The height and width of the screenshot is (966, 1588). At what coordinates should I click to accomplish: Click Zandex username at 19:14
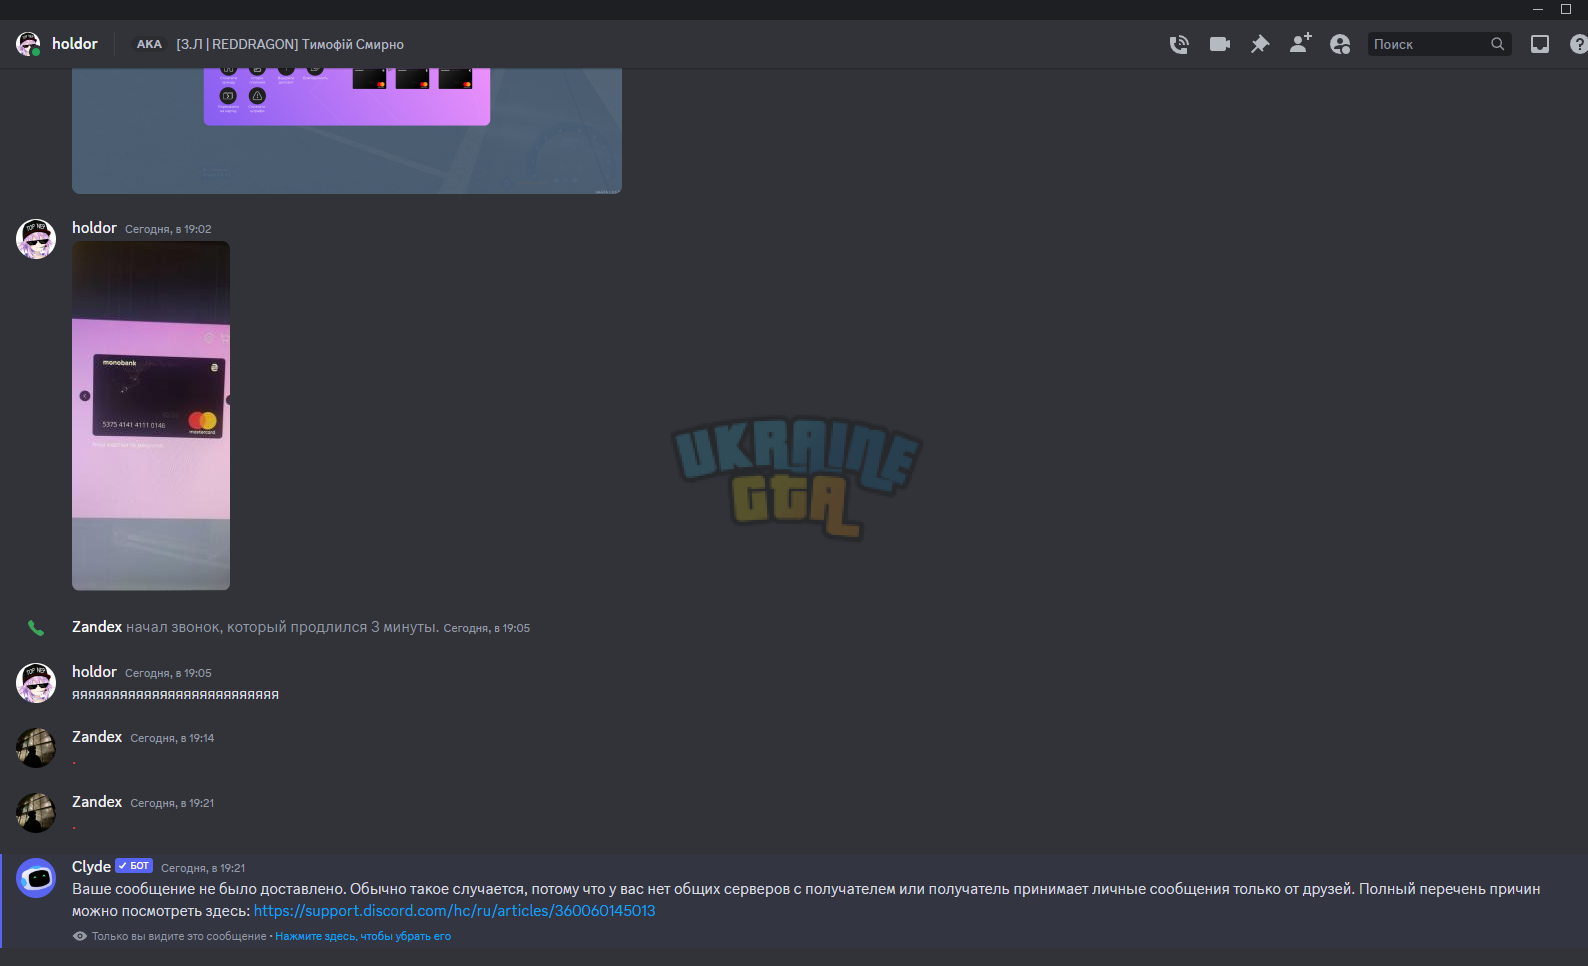tap(97, 737)
